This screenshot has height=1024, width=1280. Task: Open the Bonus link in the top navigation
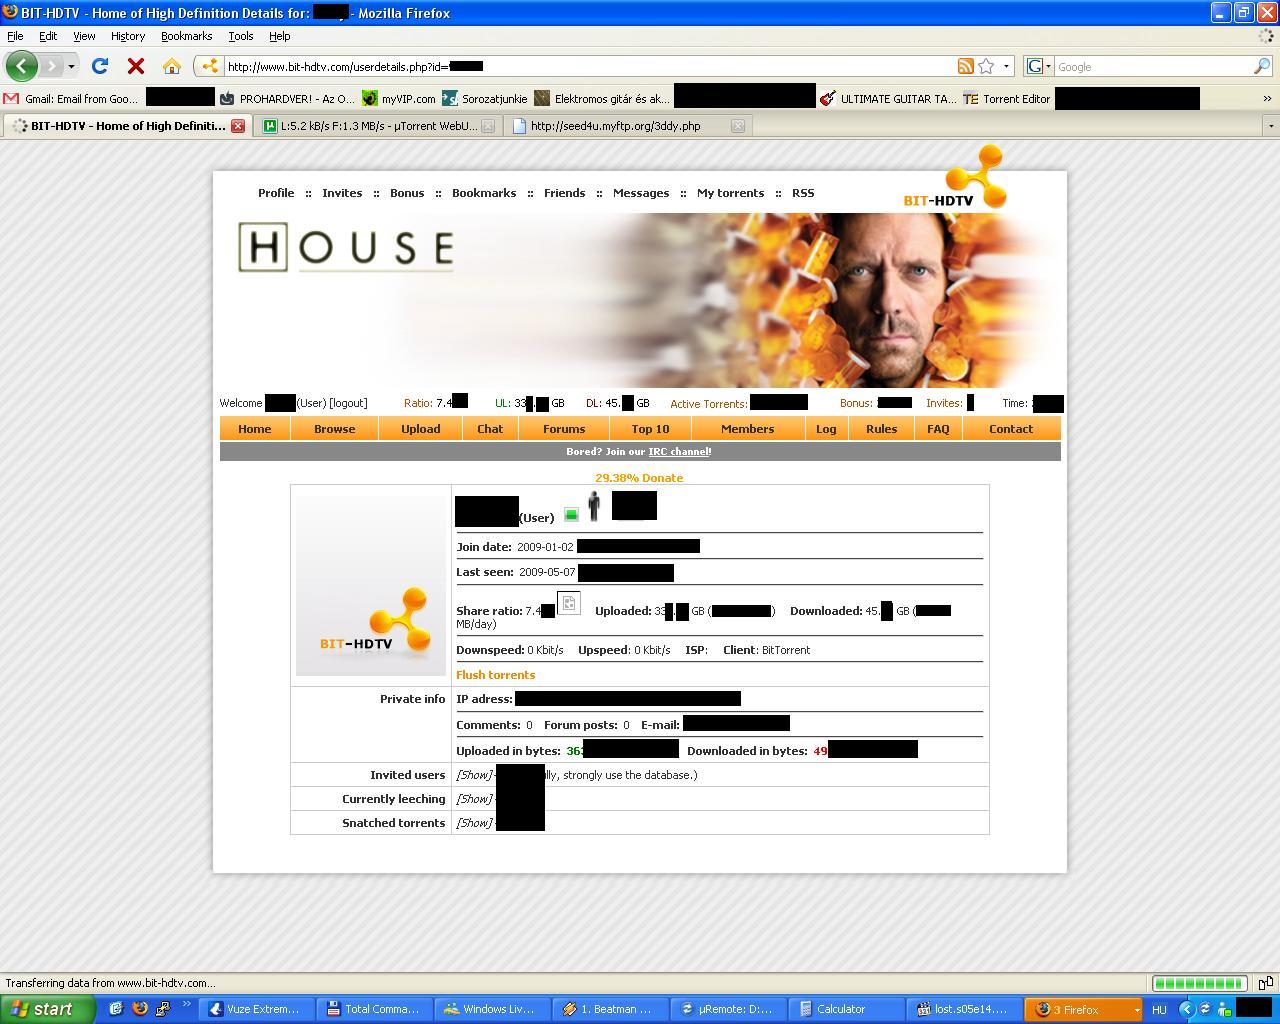click(407, 193)
